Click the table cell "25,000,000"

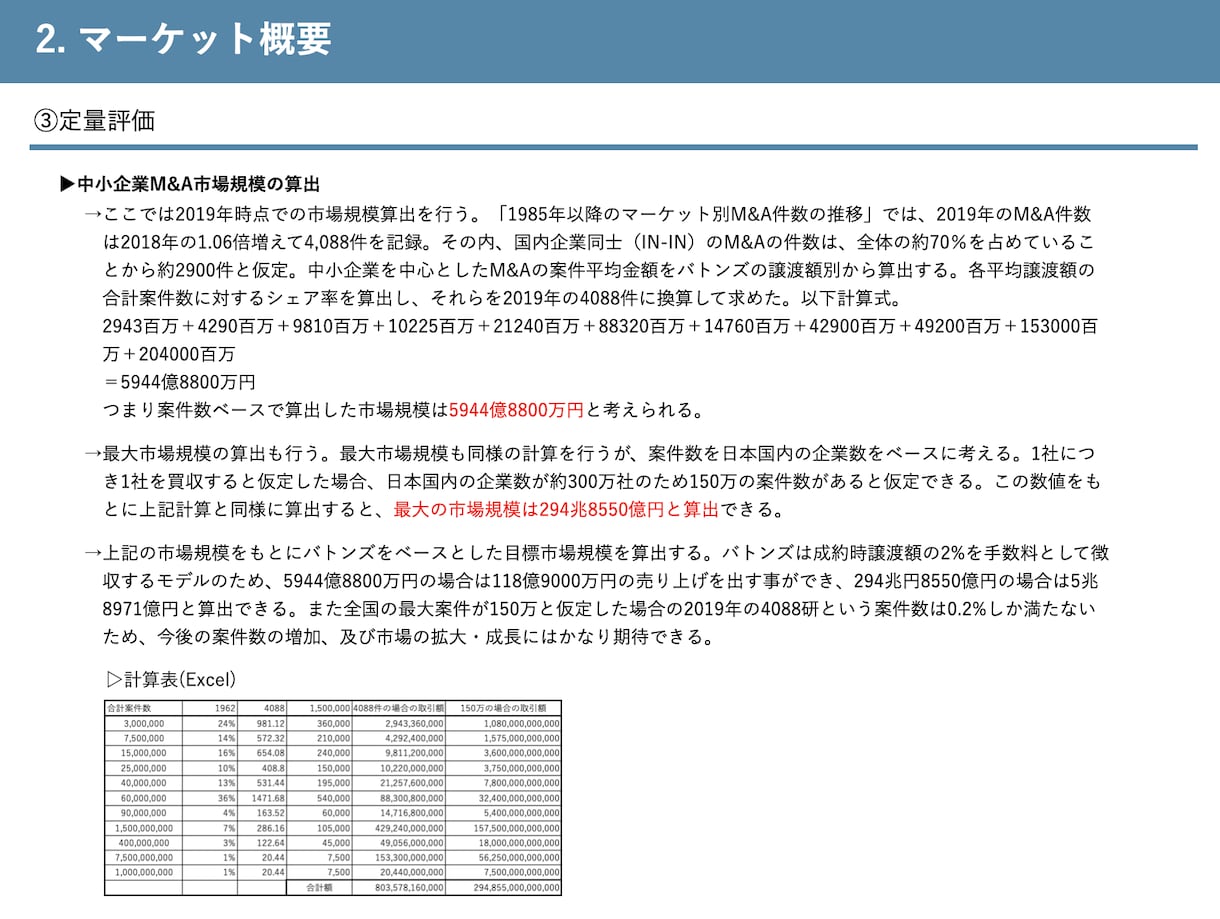(x=144, y=767)
